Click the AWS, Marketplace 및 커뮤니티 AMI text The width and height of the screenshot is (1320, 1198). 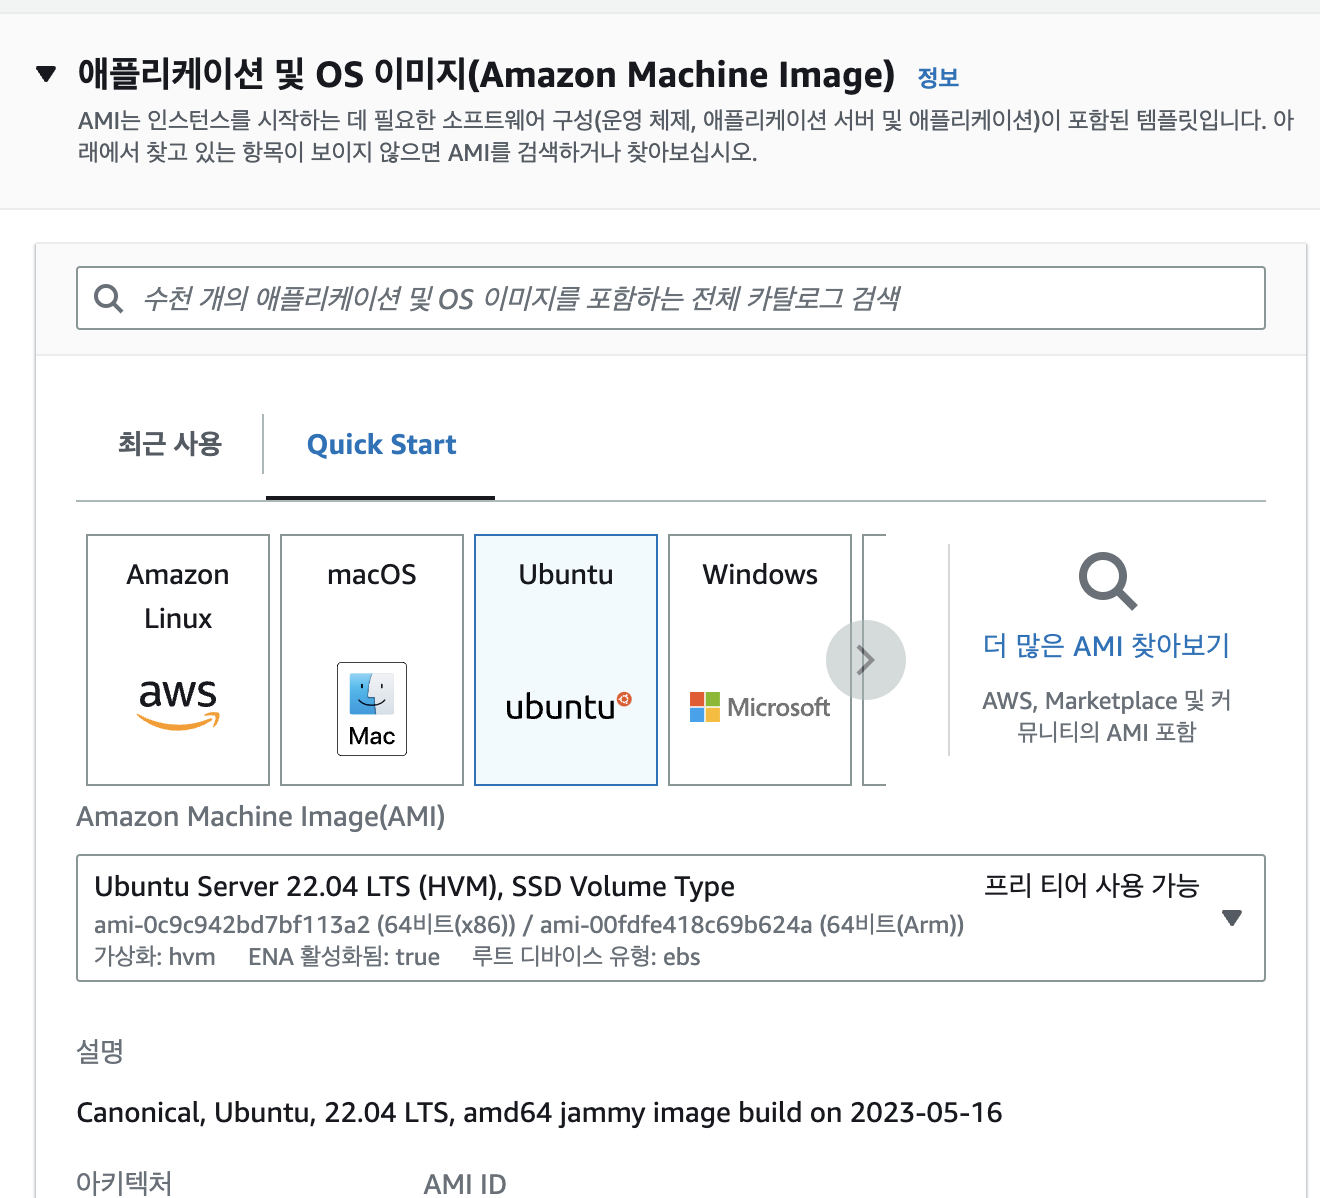1106,716
